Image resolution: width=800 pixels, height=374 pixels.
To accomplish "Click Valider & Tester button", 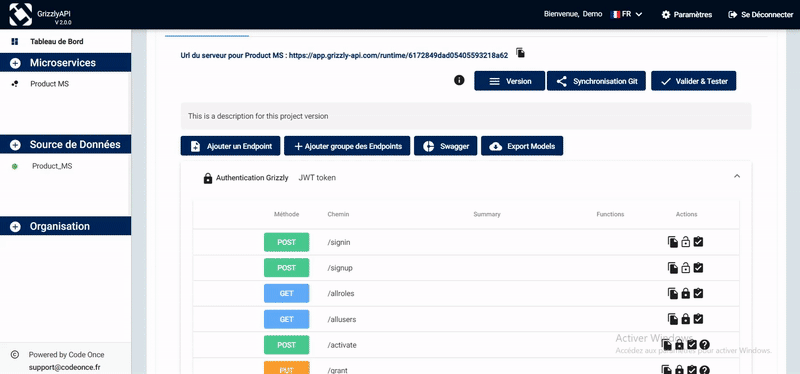I will coord(693,81).
